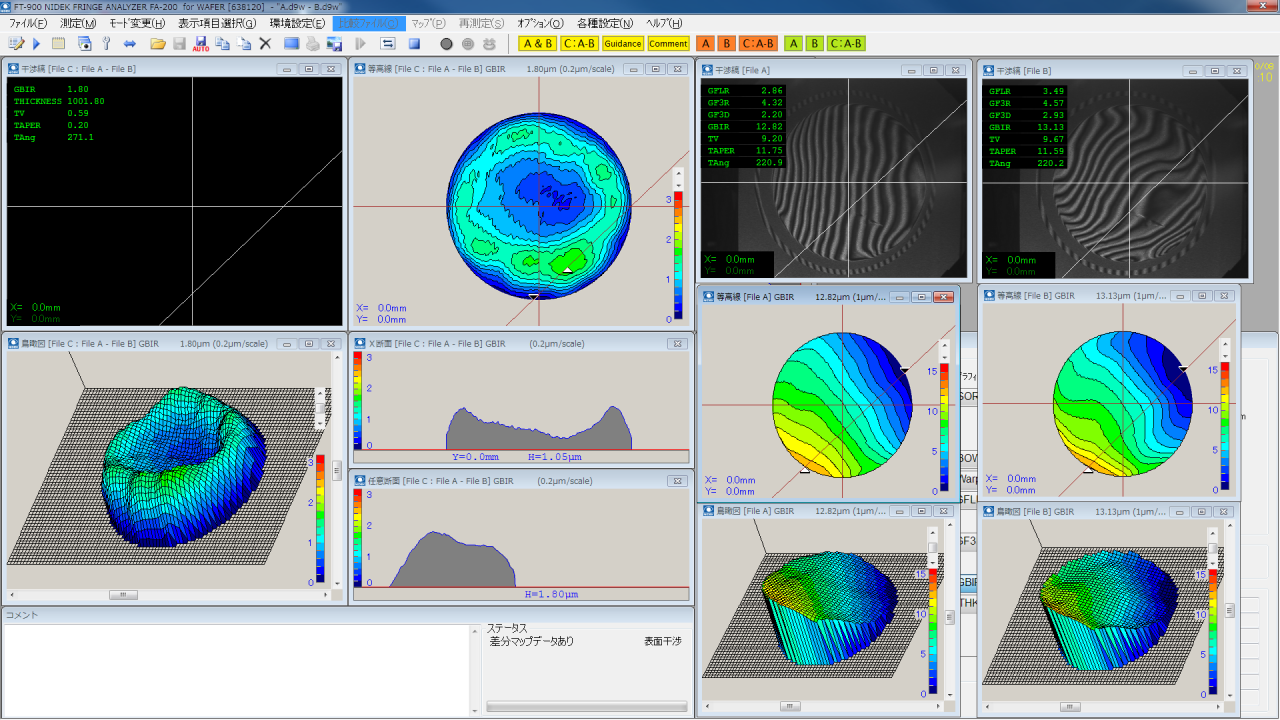This screenshot has height=720, width=1280.
Task: Open the オプション(O) menu
Action: point(540,23)
